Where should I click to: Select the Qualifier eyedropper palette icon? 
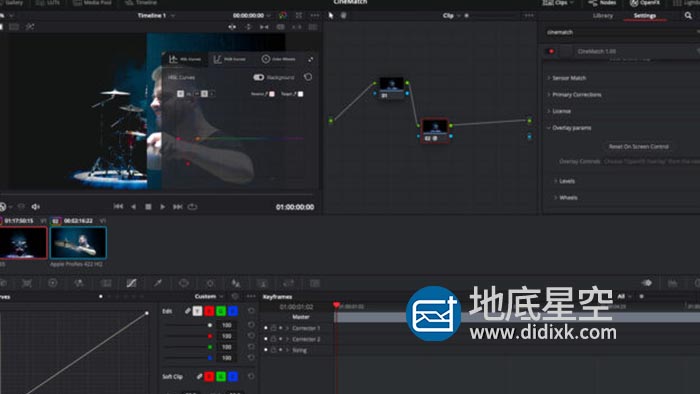tap(158, 283)
